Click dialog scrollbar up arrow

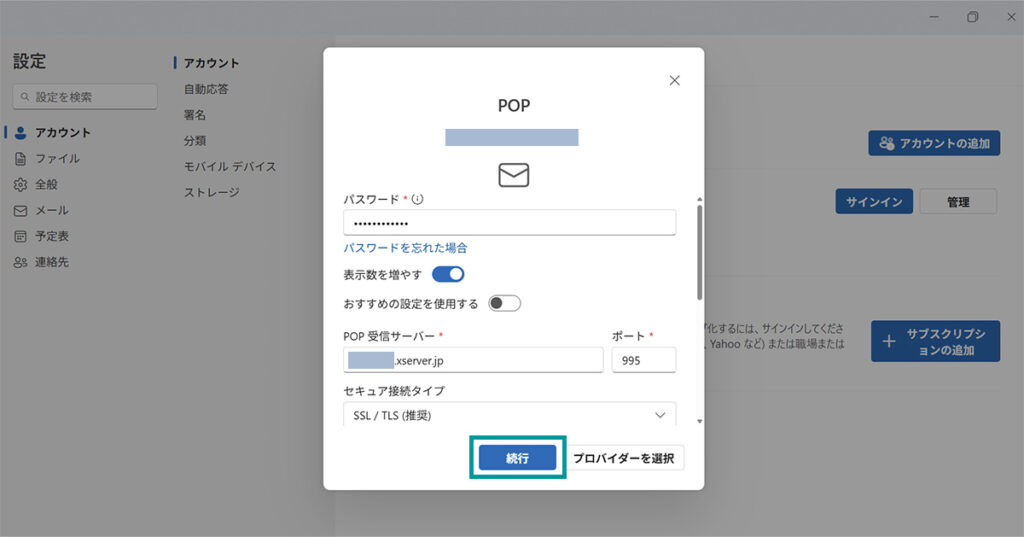(699, 199)
